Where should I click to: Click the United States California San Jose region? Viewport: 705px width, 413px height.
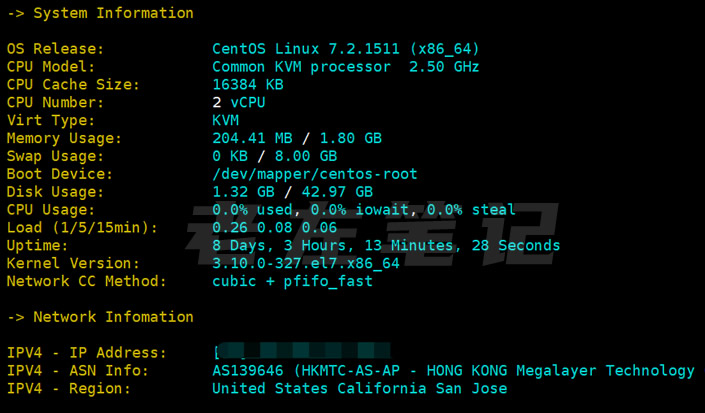359,388
